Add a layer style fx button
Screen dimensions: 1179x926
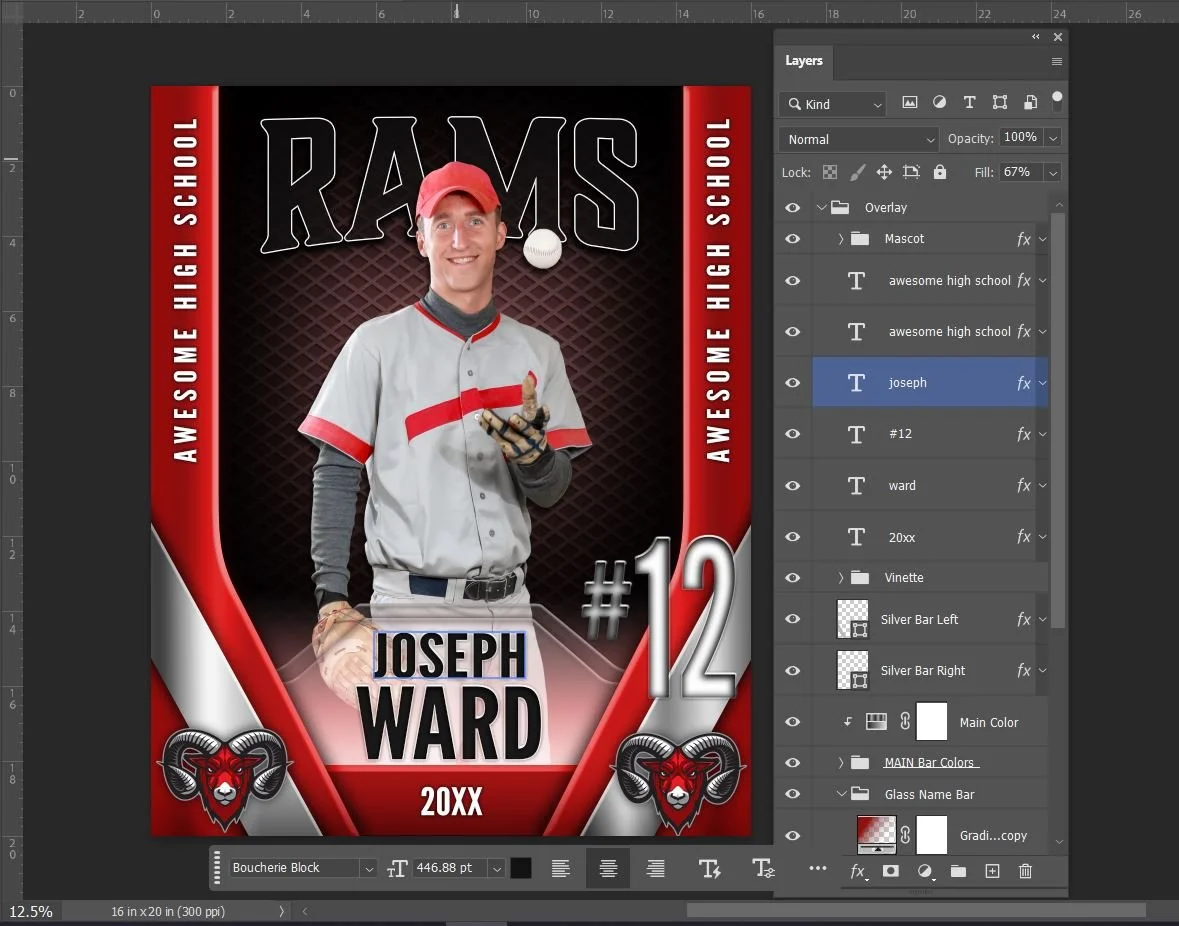coord(858,871)
